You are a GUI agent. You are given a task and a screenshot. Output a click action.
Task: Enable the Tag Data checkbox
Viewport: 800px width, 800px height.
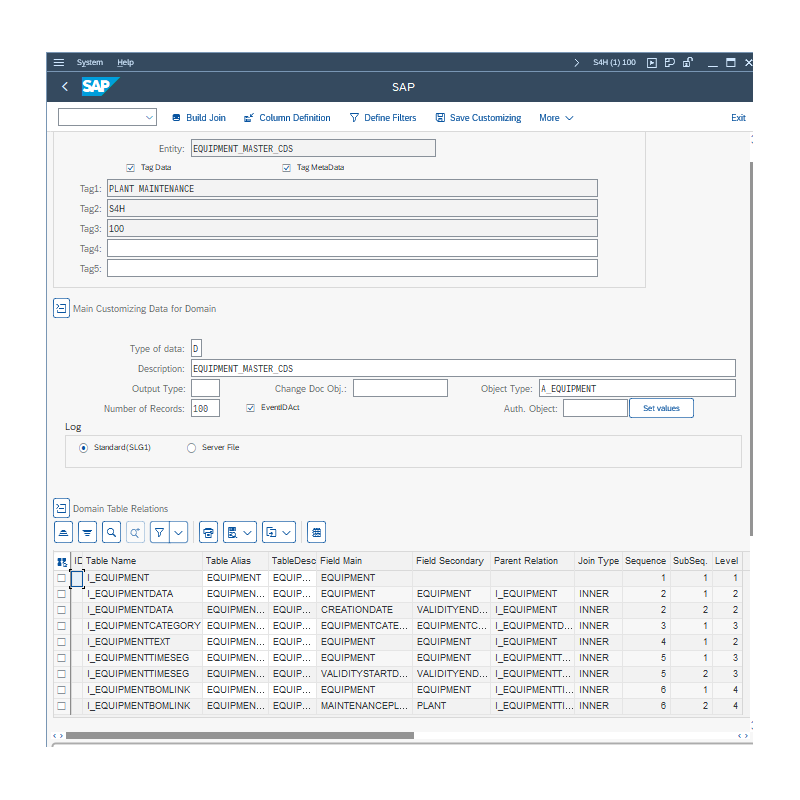point(130,167)
